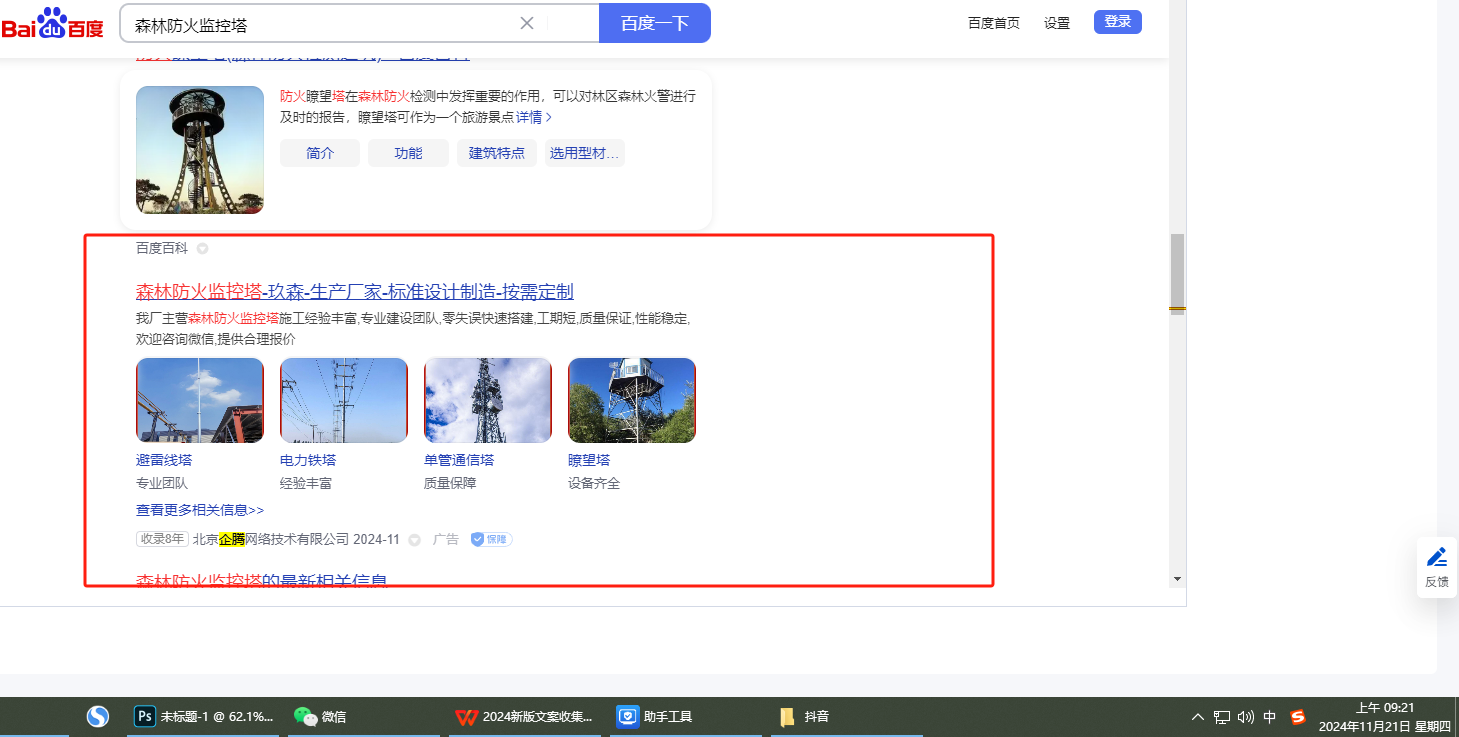Click the page scrollbar down arrow
Screen dimensions: 1459x737
(1177, 579)
